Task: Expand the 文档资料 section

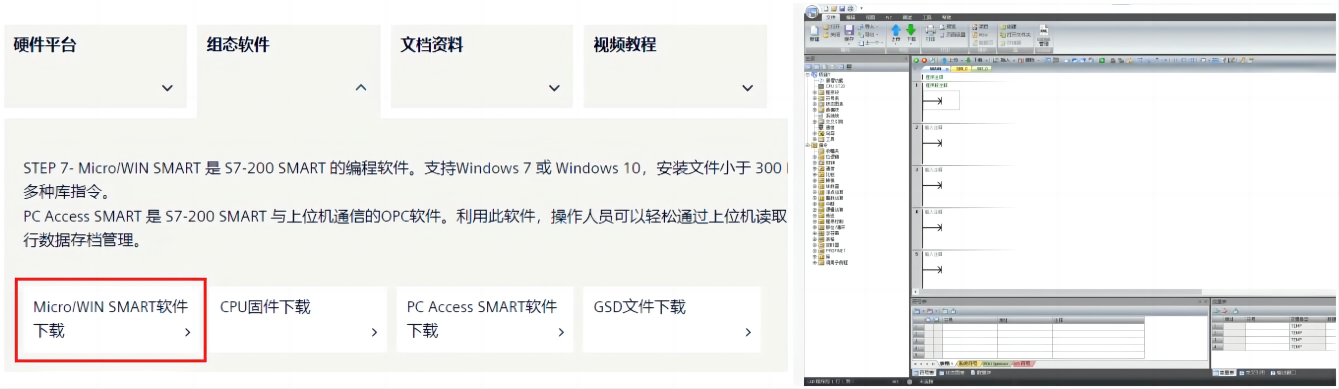Action: 554,88
